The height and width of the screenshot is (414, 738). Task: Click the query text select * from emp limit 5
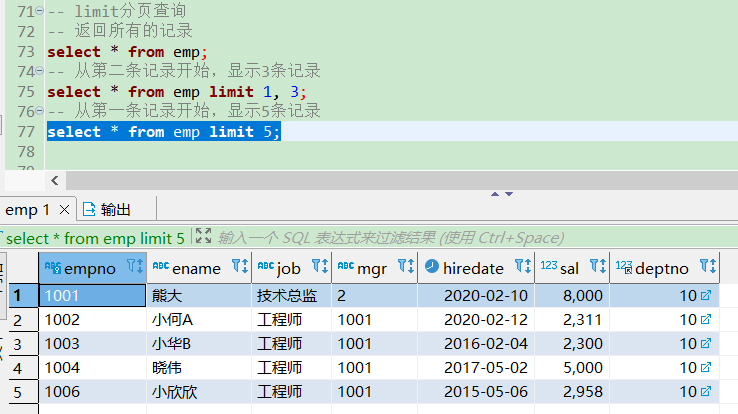pyautogui.click(x=95, y=239)
